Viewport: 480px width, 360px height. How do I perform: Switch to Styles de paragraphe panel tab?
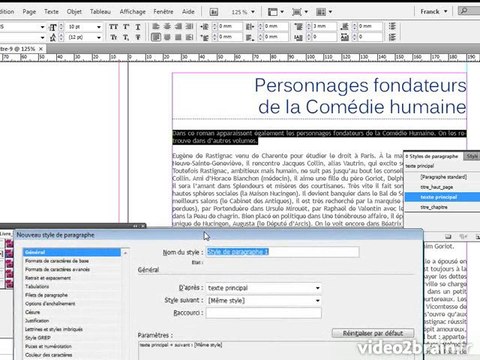(433, 156)
